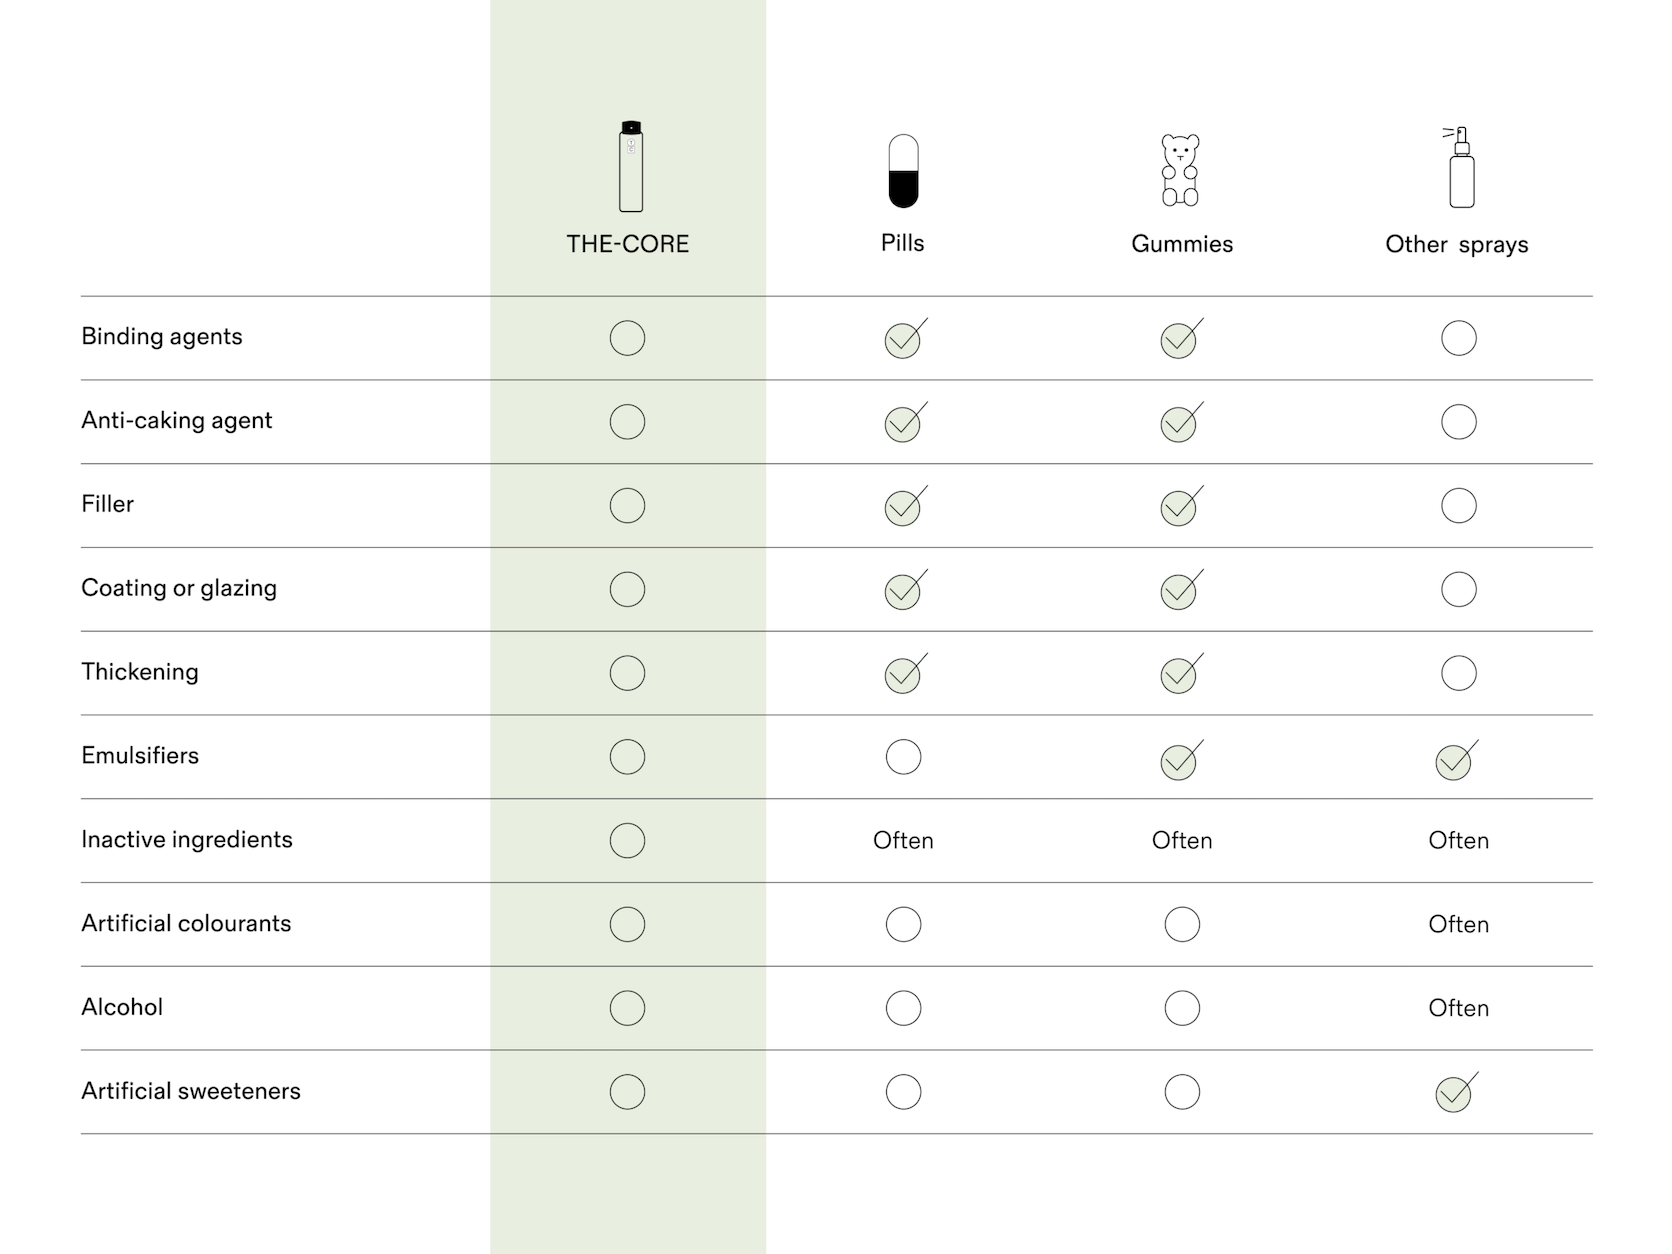Click the Gummies bear icon
This screenshot has height=1254, width=1672.
point(1180,170)
